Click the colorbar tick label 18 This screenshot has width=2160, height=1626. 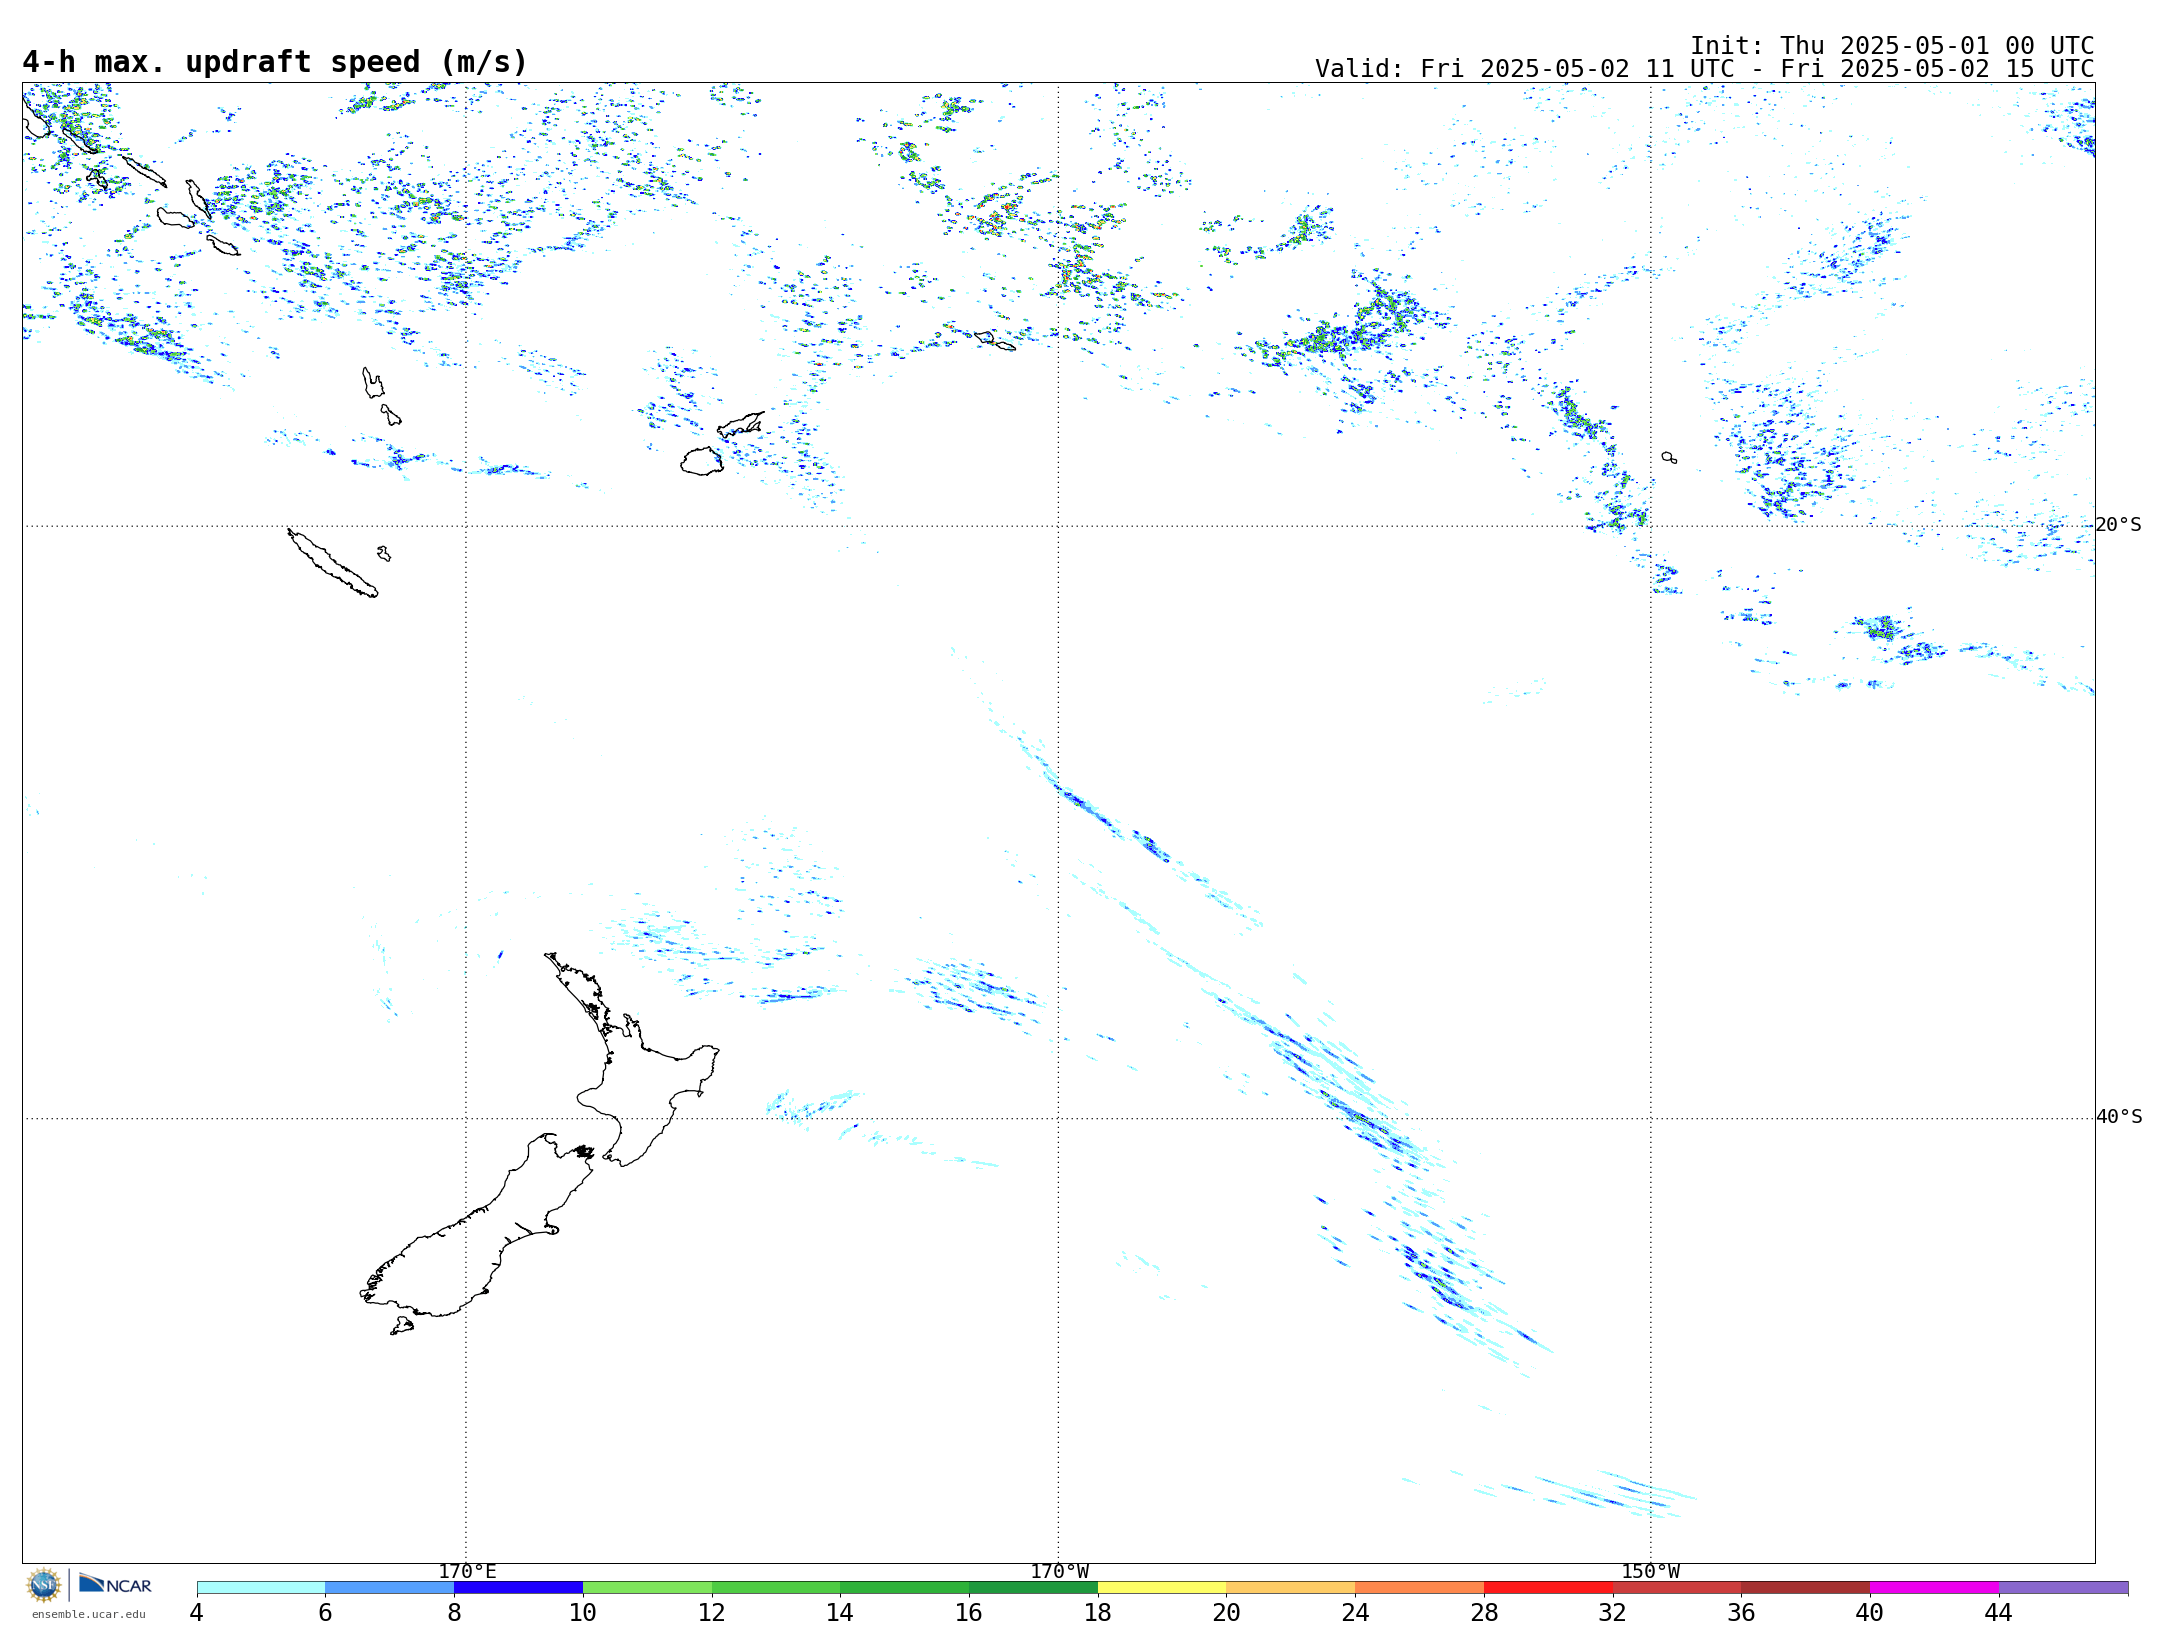pos(1098,1613)
